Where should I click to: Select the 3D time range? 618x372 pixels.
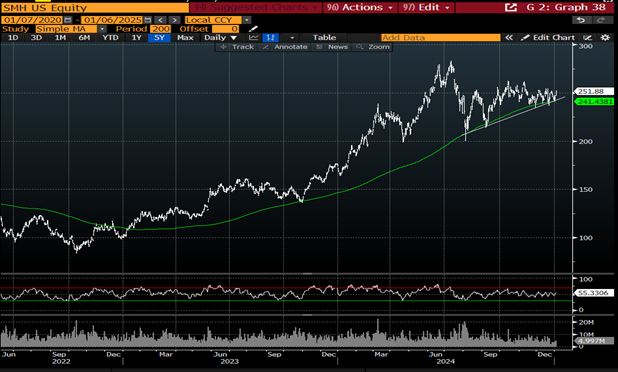[x=36, y=38]
